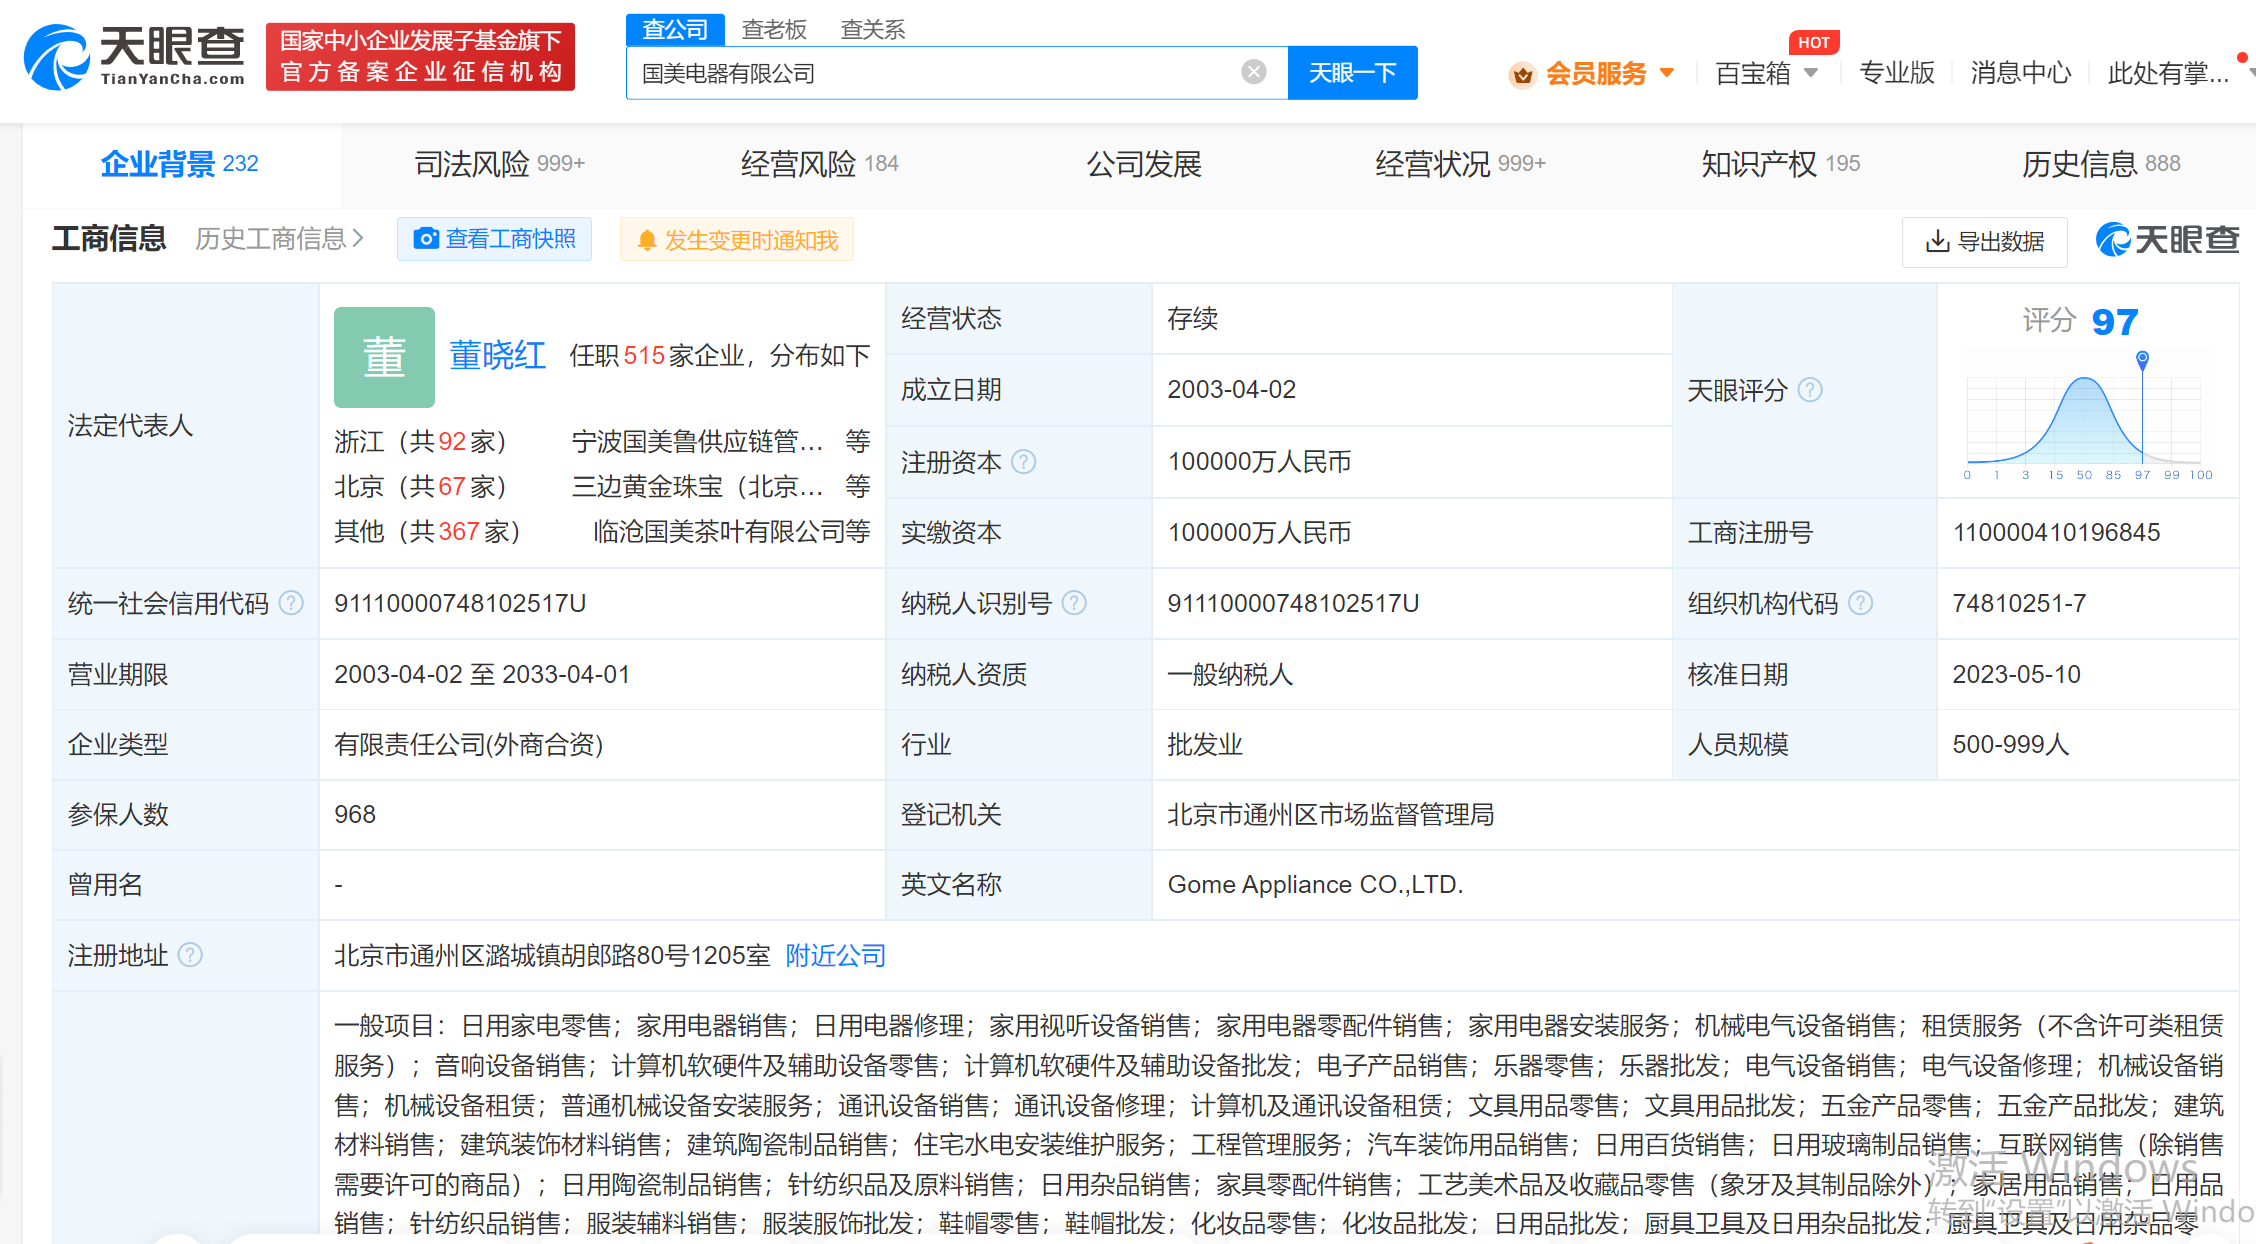This screenshot has height=1244, width=2256.
Task: Click help icon beside 天眼评分
Action: click(1810, 390)
